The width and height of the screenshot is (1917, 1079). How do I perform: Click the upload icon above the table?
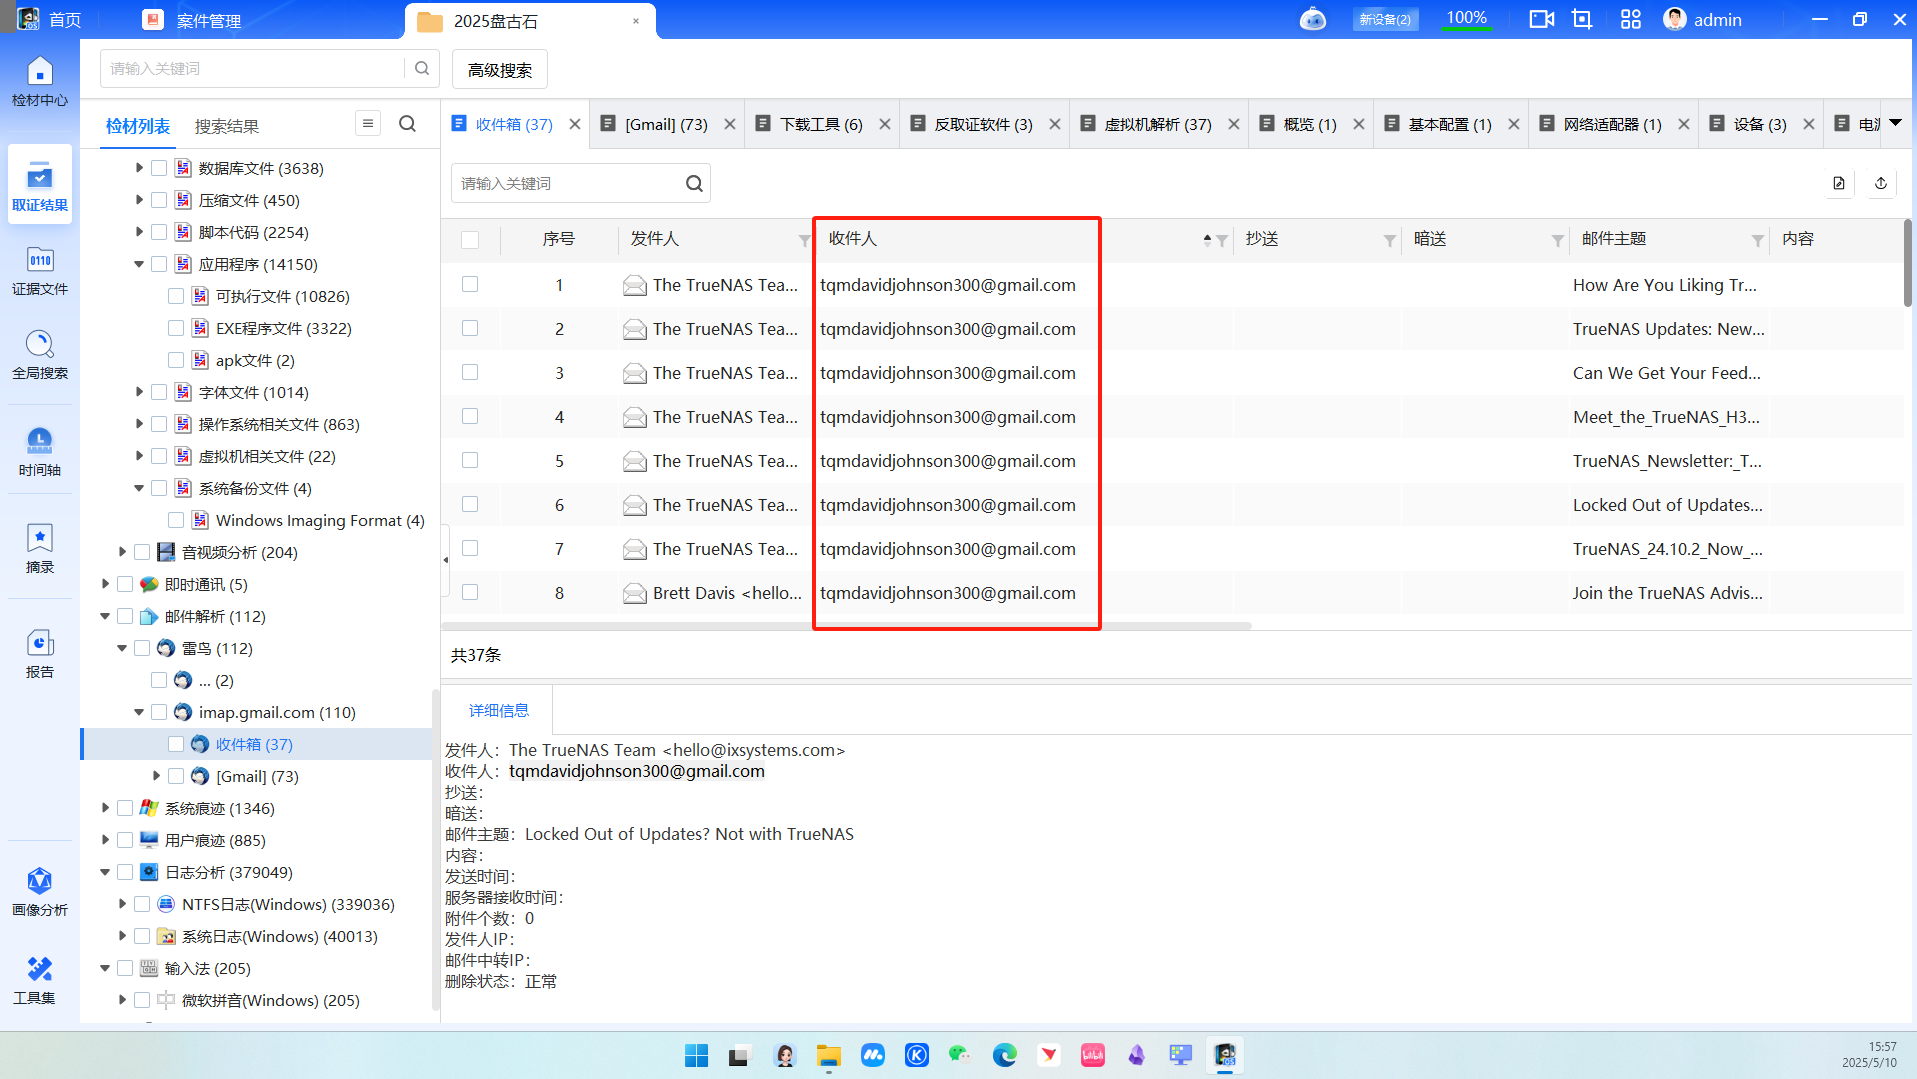(1881, 183)
